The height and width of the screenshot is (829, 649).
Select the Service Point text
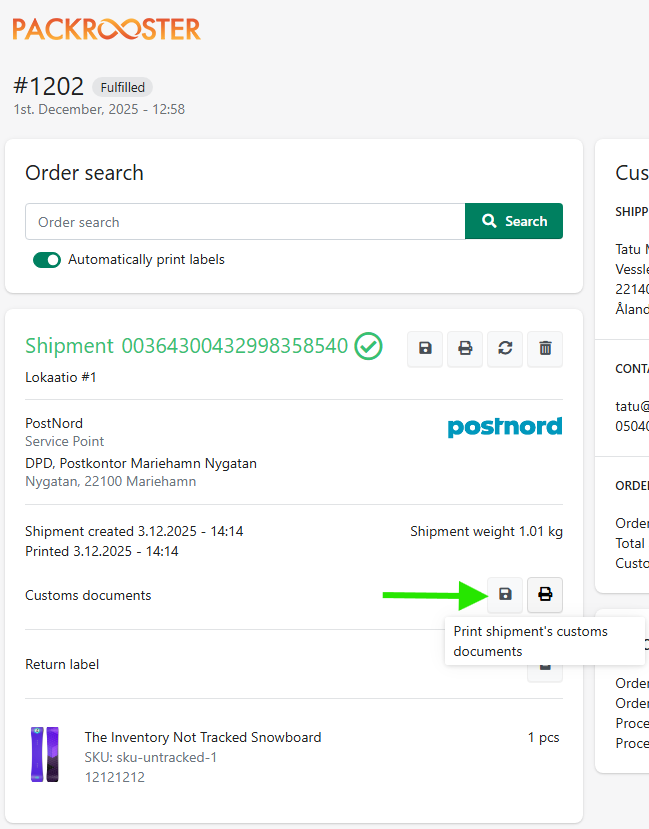pyautogui.click(x=64, y=441)
